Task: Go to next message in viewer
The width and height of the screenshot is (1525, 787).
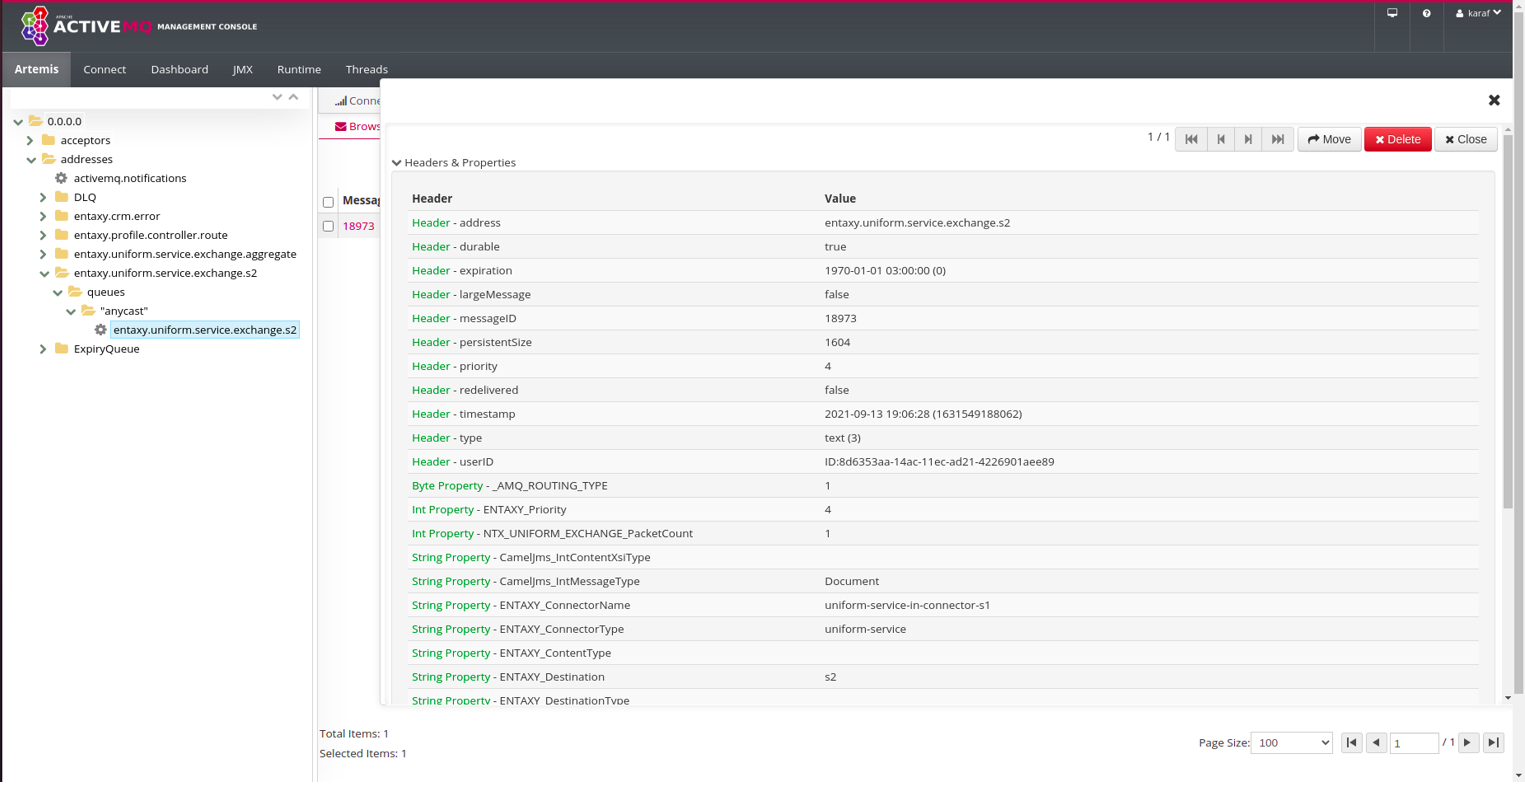Action: tap(1248, 140)
